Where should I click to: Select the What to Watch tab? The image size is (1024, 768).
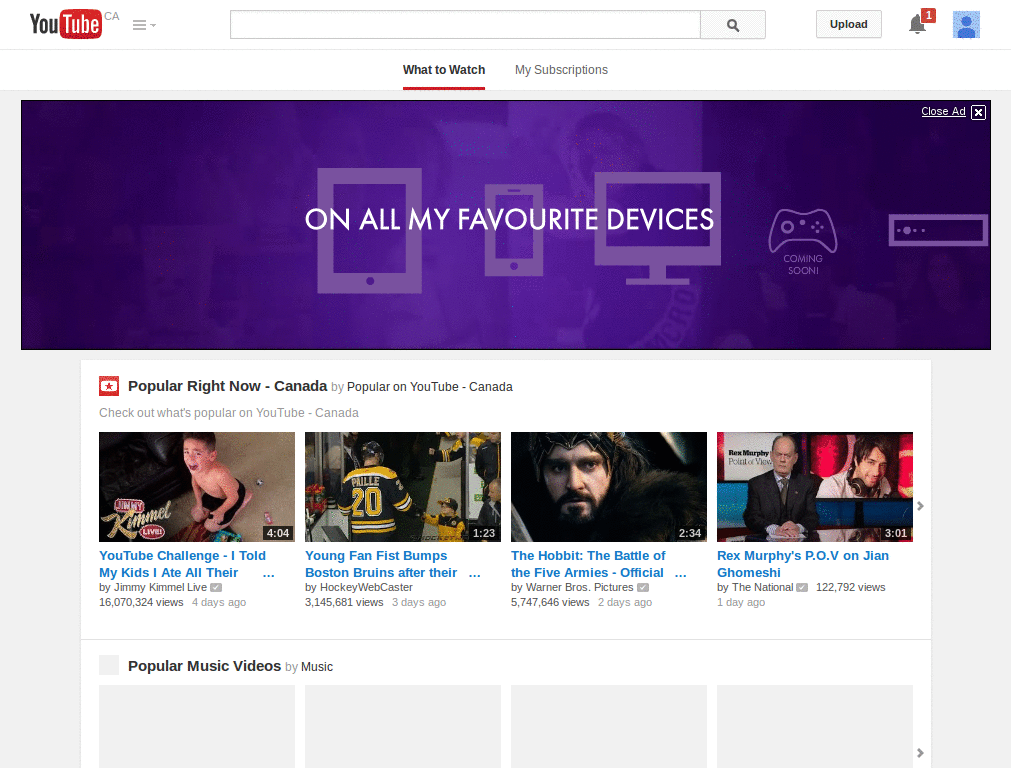pos(444,70)
